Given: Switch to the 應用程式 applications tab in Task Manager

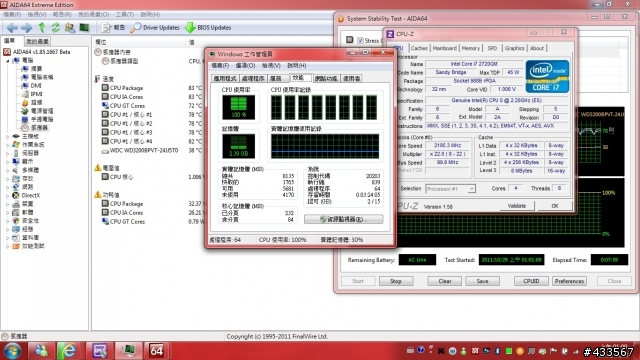Looking at the screenshot, I should click(x=225, y=78).
